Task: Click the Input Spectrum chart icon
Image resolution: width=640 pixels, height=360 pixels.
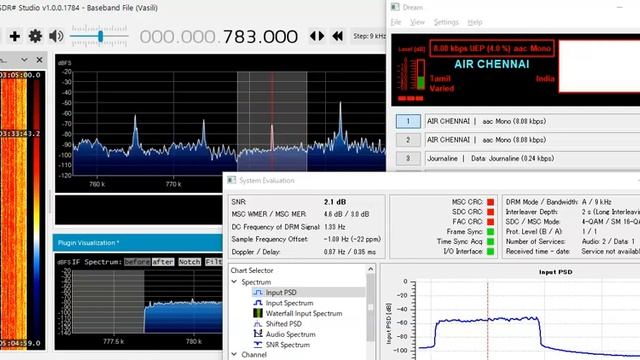Action: tap(258, 303)
